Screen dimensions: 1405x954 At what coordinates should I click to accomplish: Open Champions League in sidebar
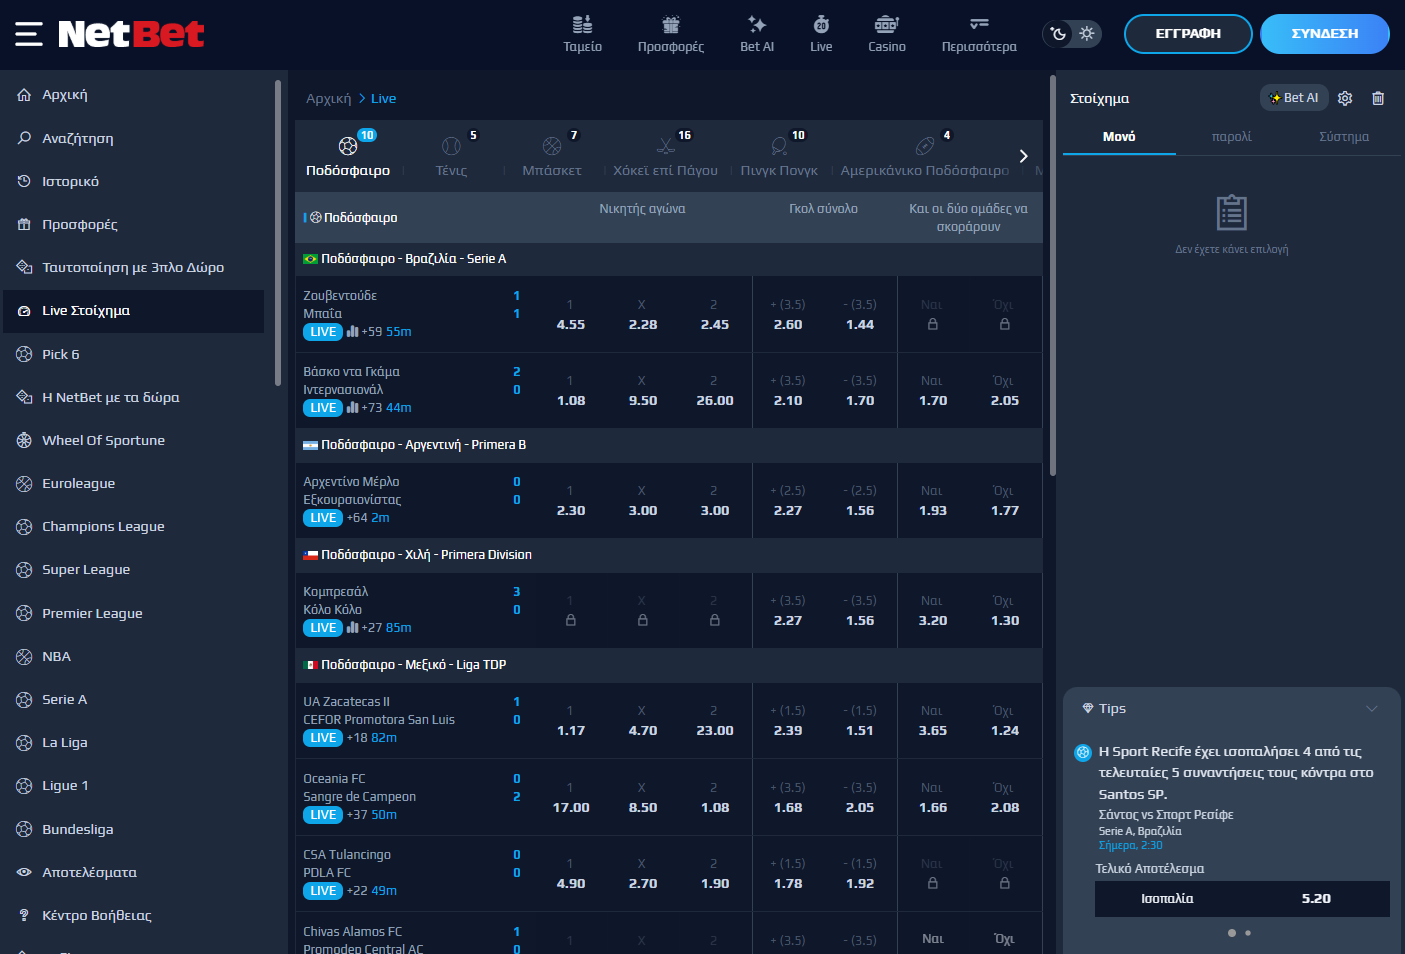click(x=103, y=527)
